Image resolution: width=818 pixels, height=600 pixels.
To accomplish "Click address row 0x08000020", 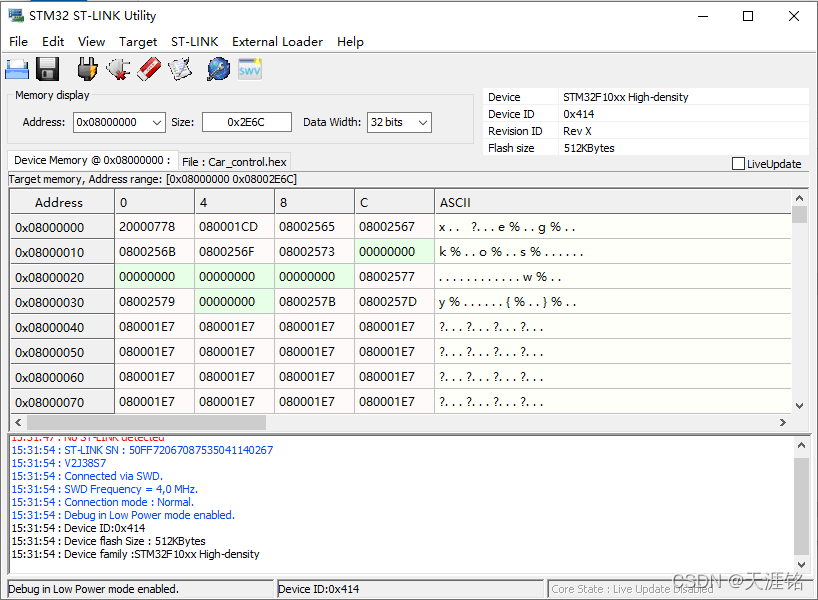I will click(x=62, y=277).
